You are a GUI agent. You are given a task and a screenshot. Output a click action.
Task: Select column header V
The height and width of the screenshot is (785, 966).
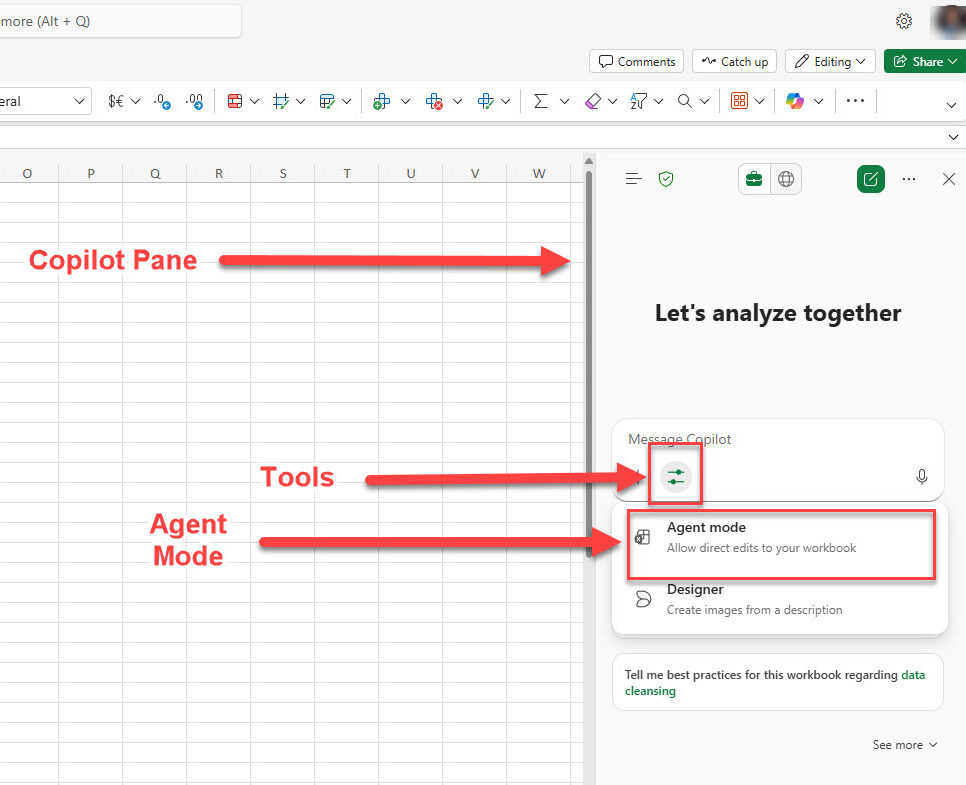(474, 174)
